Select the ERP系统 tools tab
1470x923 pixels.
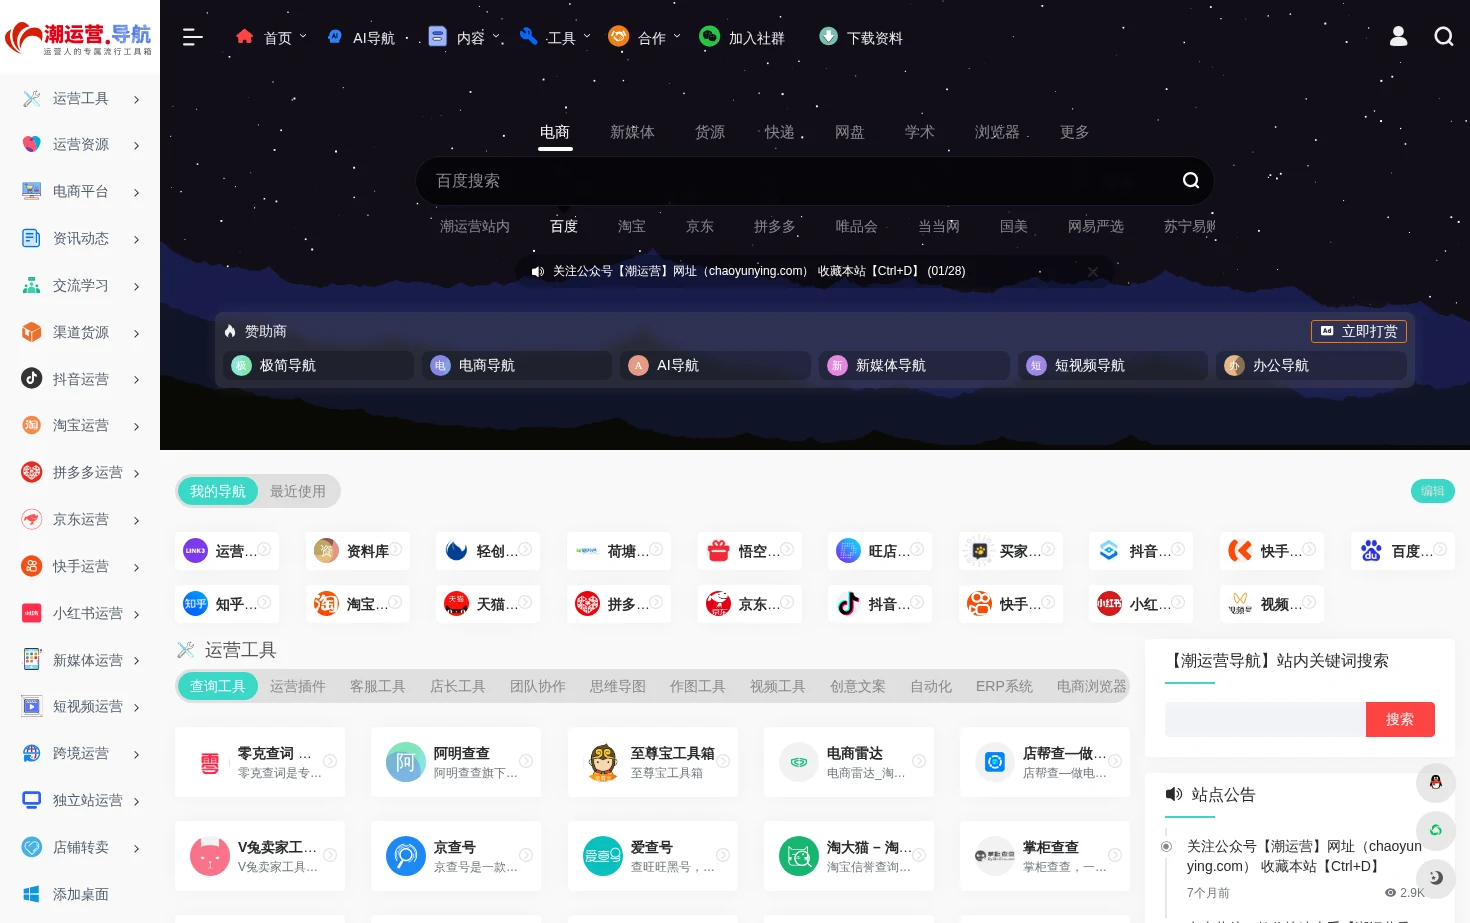(1004, 686)
